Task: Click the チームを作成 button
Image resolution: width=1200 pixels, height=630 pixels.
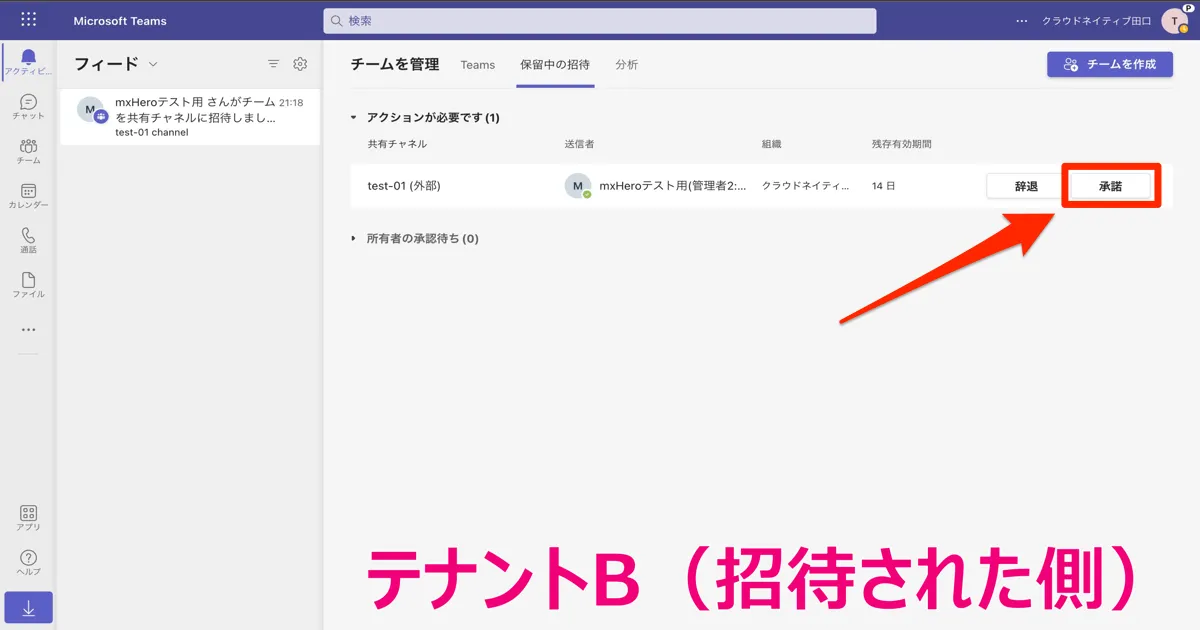Action: 1109,64
